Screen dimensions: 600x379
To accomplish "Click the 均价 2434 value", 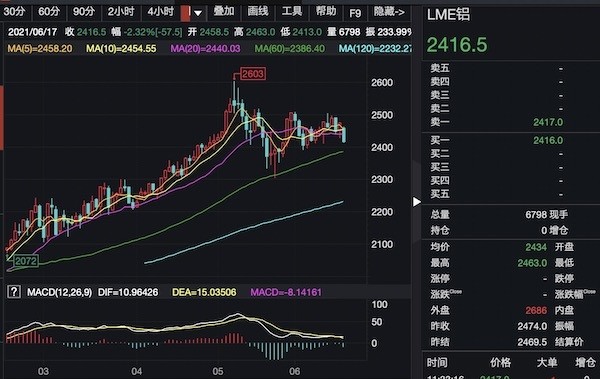I will [x=536, y=247].
